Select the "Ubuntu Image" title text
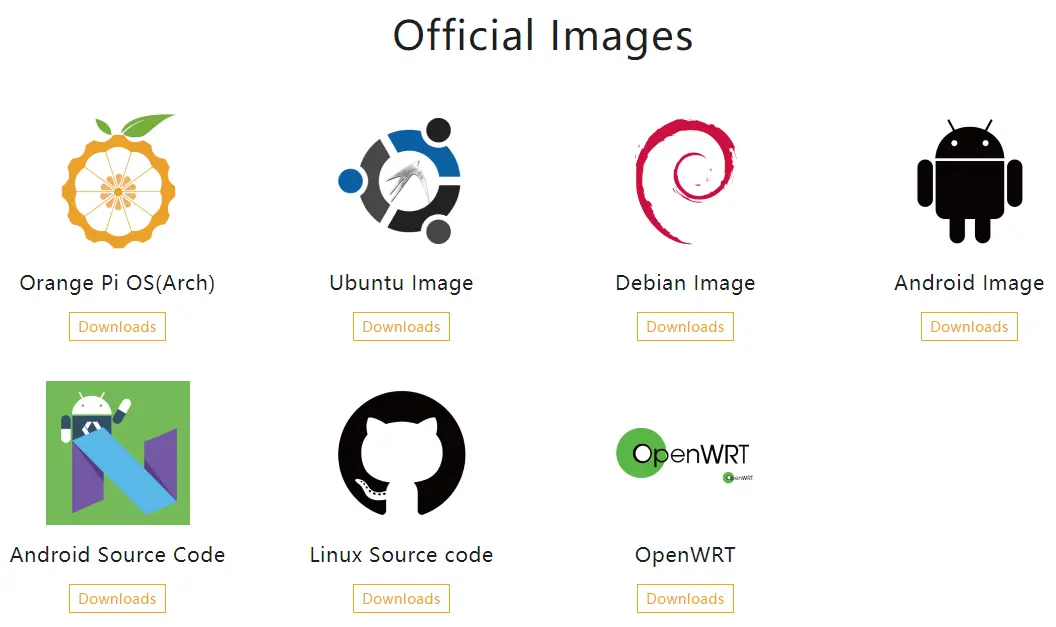The image size is (1056, 627). pyautogui.click(x=401, y=283)
